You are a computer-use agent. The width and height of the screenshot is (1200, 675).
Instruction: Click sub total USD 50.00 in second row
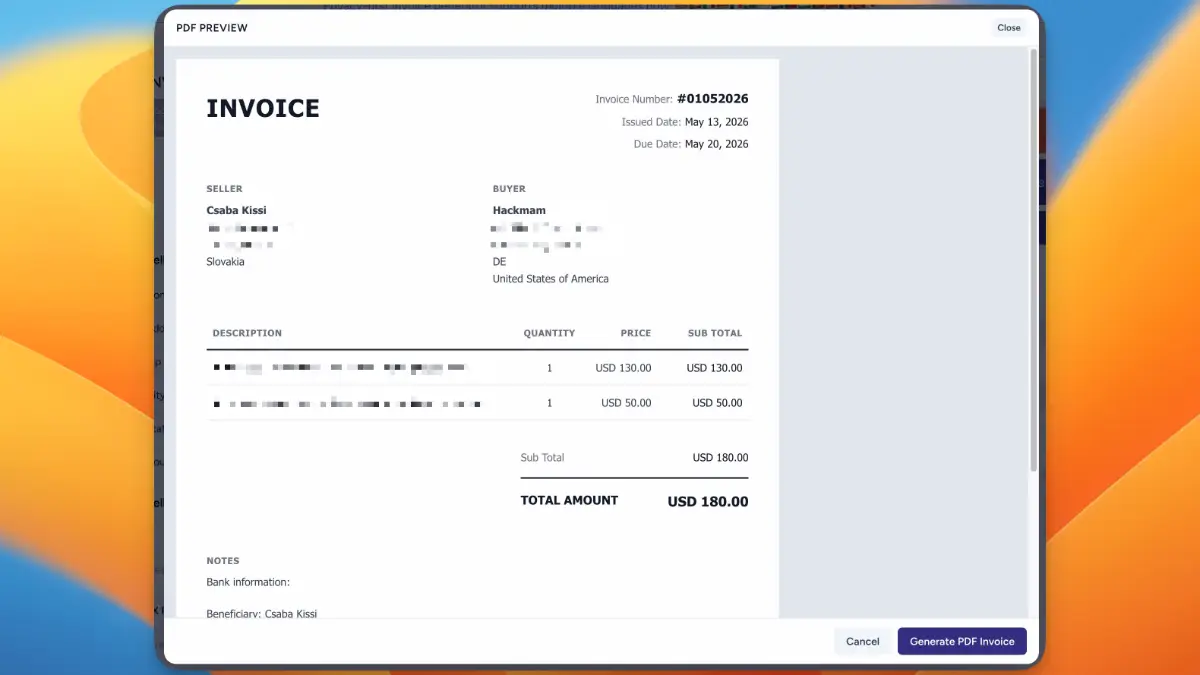click(x=717, y=403)
